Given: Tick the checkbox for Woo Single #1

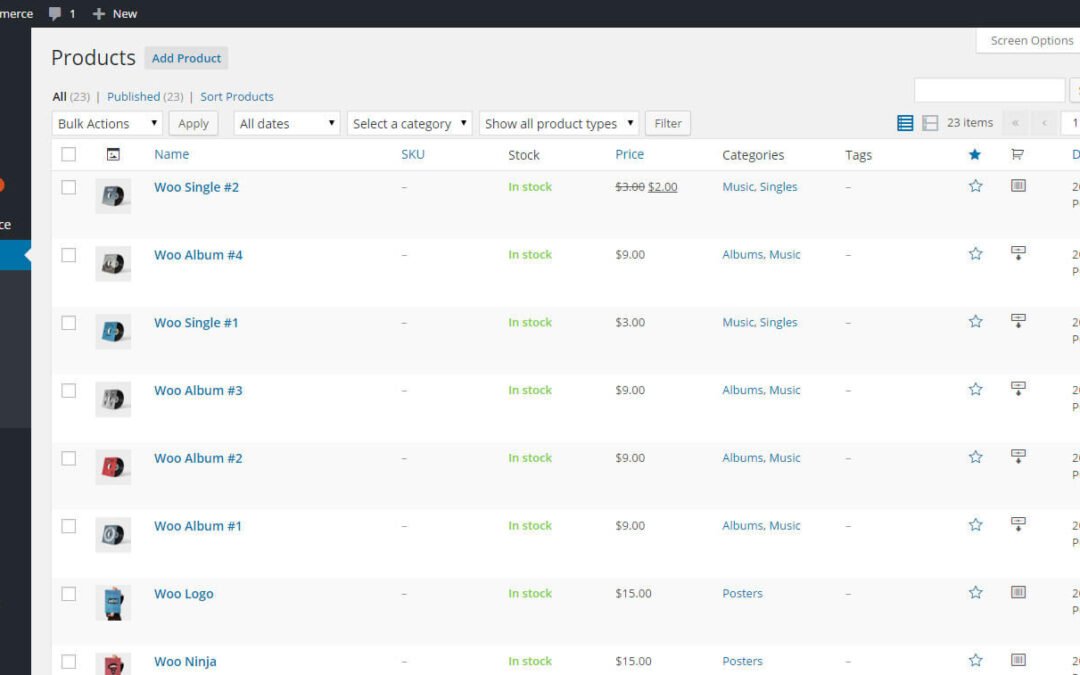Looking at the screenshot, I should click(69, 323).
